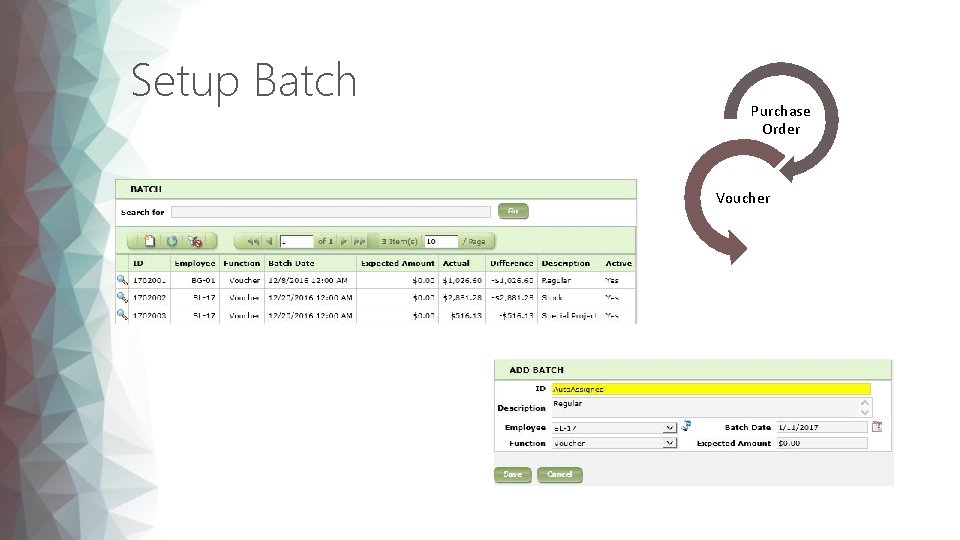Click the Regular description cell in table
The height and width of the screenshot is (540, 960).
point(556,280)
